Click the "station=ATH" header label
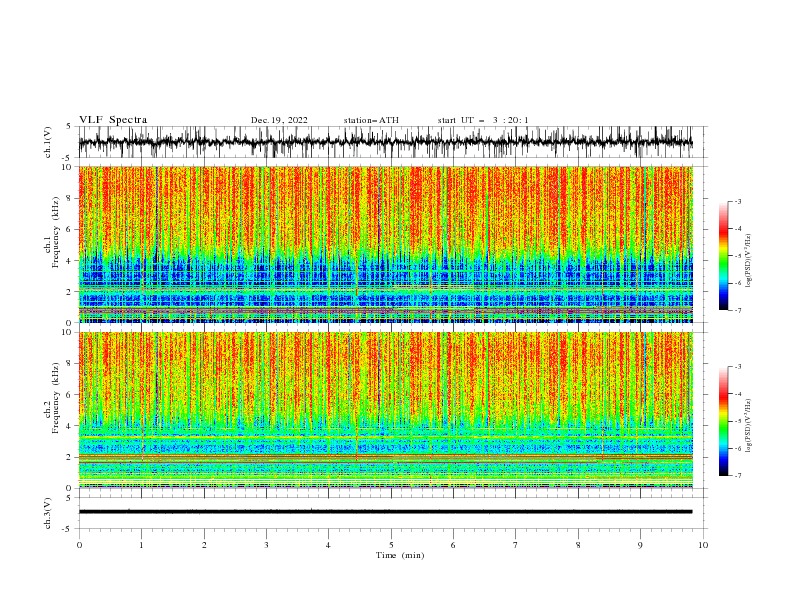This screenshot has width=792, height=612. click(371, 120)
